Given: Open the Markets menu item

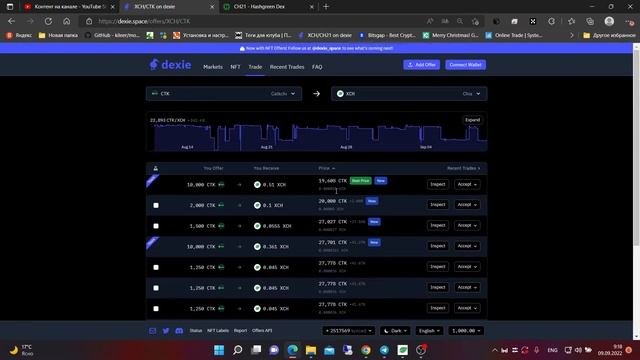Looking at the screenshot, I should coord(213,67).
